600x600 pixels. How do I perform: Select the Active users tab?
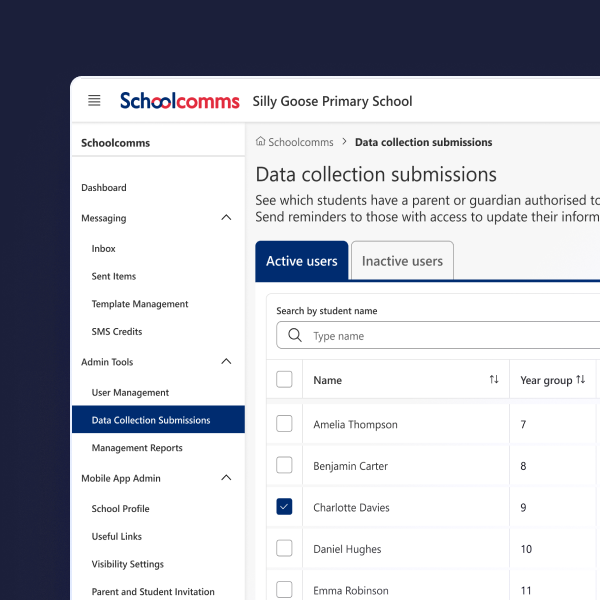point(301,261)
